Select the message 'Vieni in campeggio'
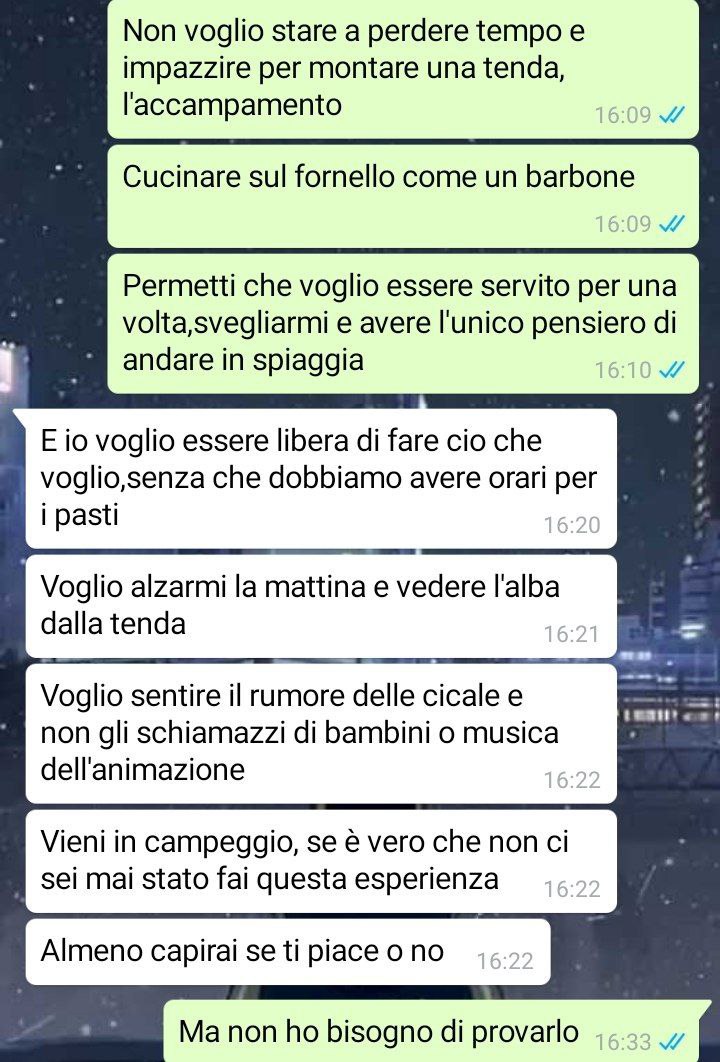 [x=321, y=862]
